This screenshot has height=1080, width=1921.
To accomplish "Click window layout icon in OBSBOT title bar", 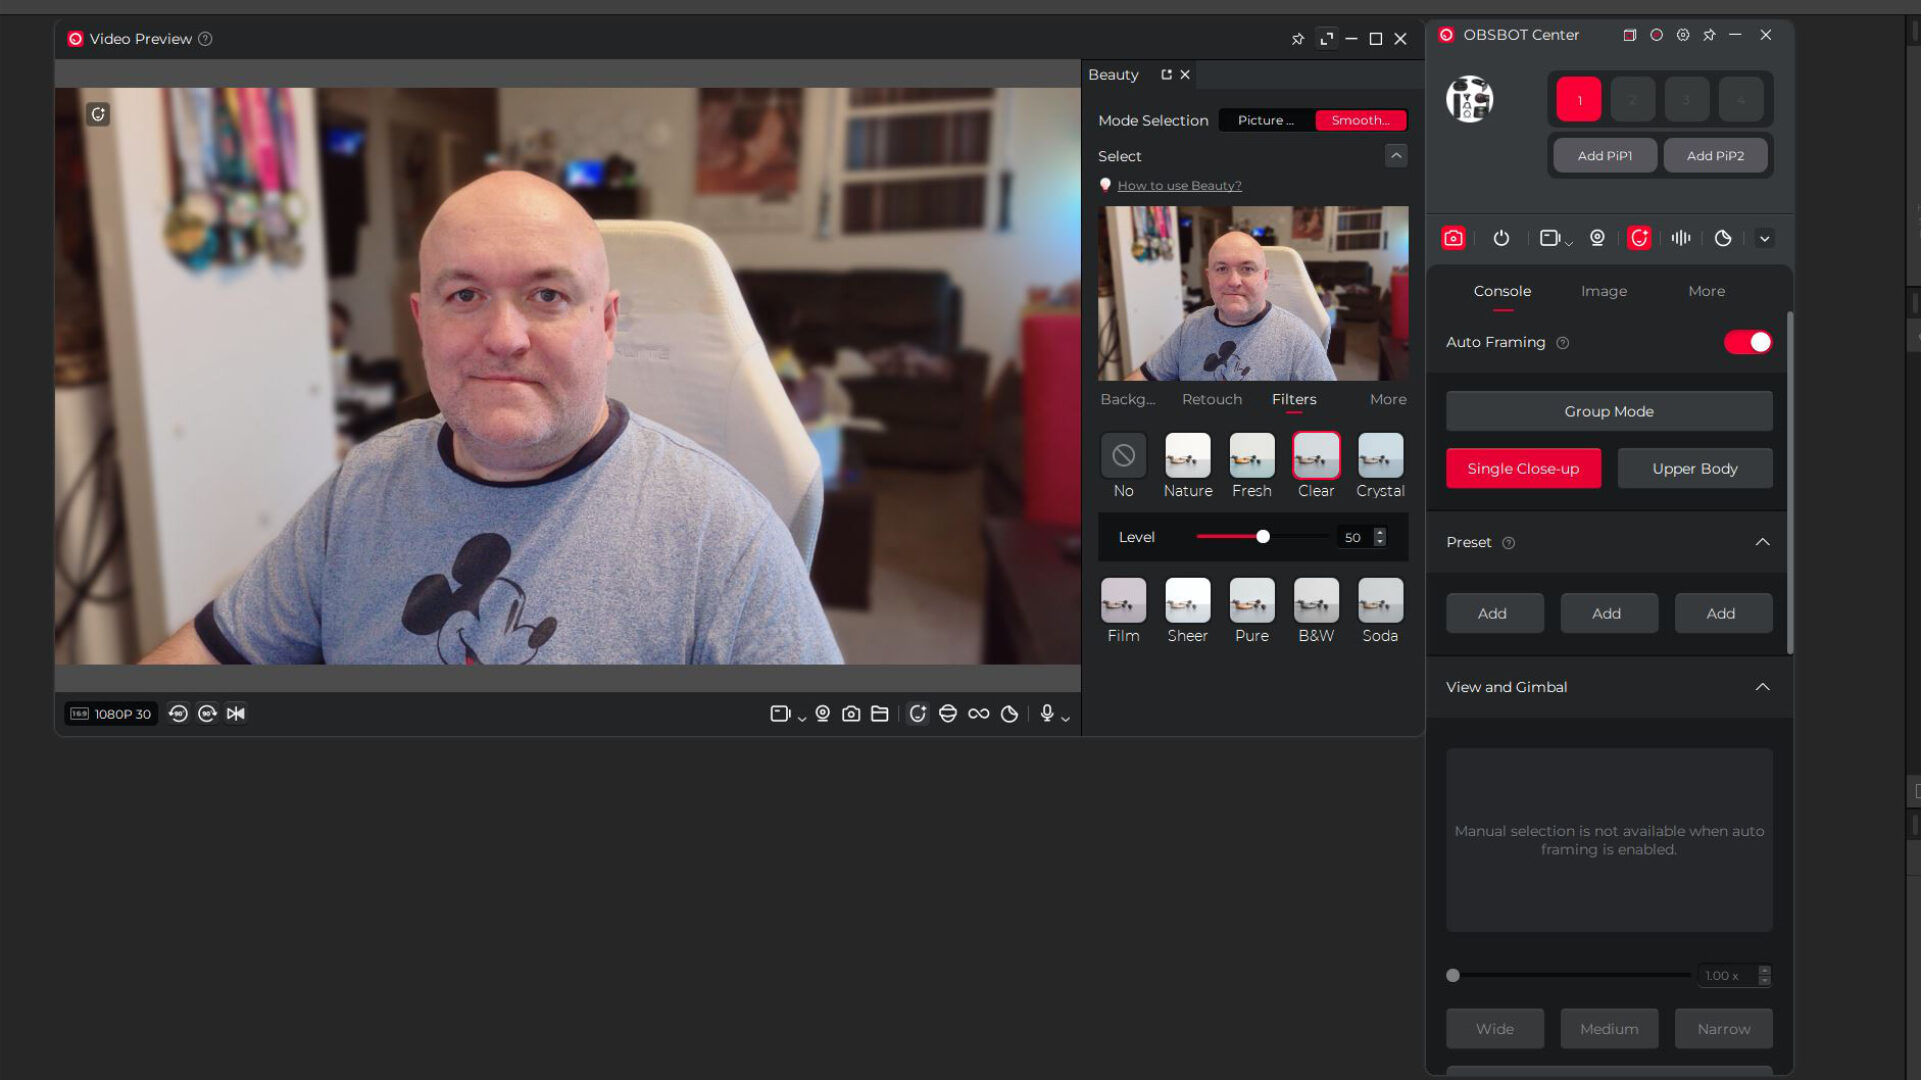I will tap(1629, 35).
